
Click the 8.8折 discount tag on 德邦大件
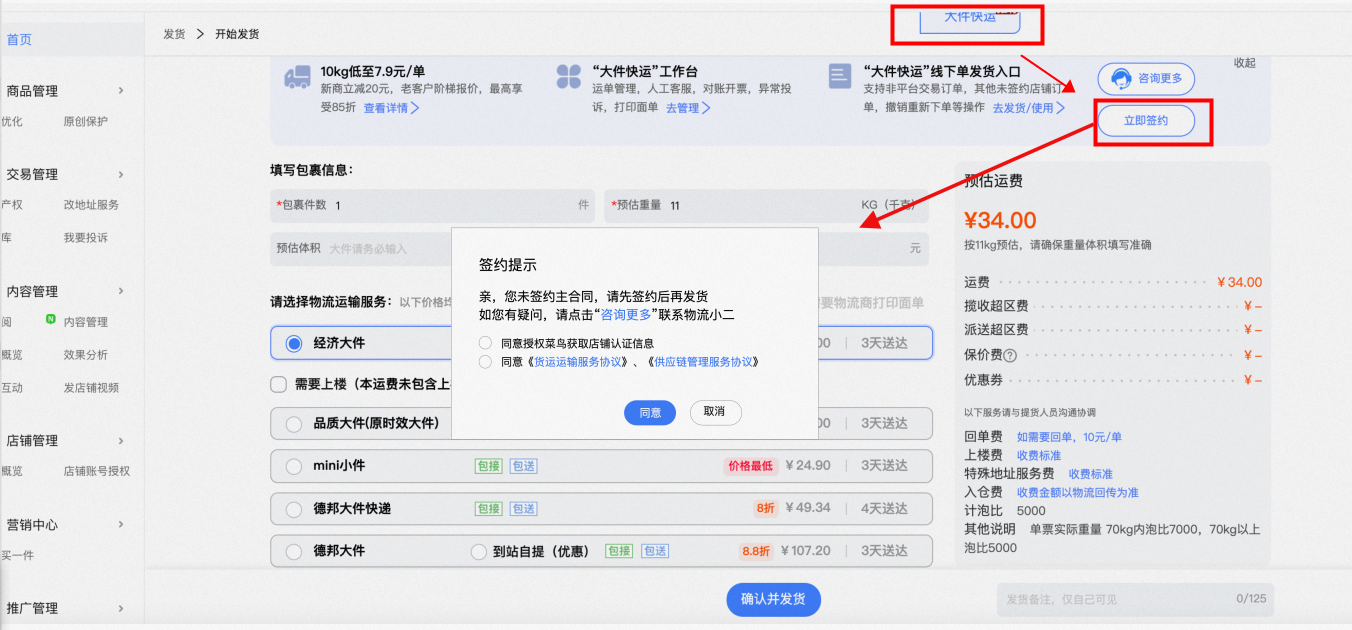click(x=755, y=551)
